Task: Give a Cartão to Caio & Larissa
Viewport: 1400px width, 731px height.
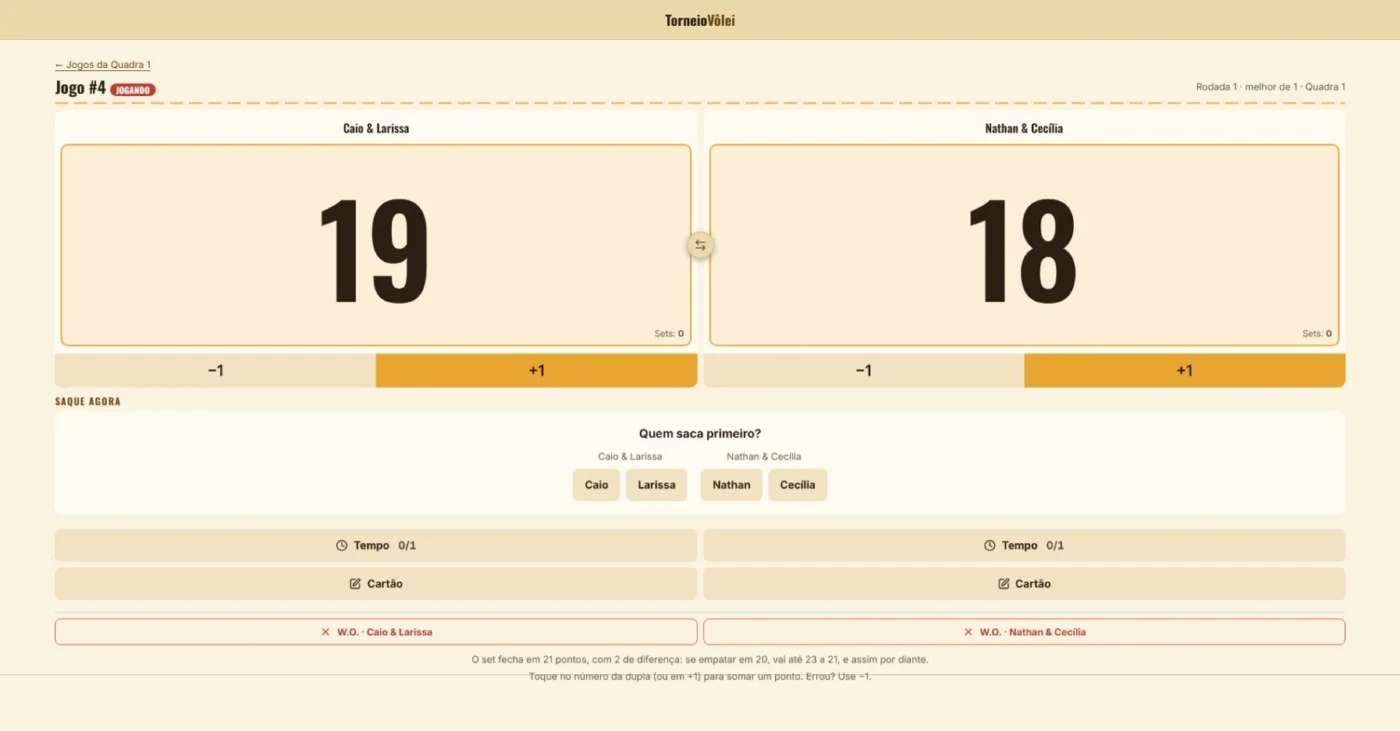Action: coord(376,584)
